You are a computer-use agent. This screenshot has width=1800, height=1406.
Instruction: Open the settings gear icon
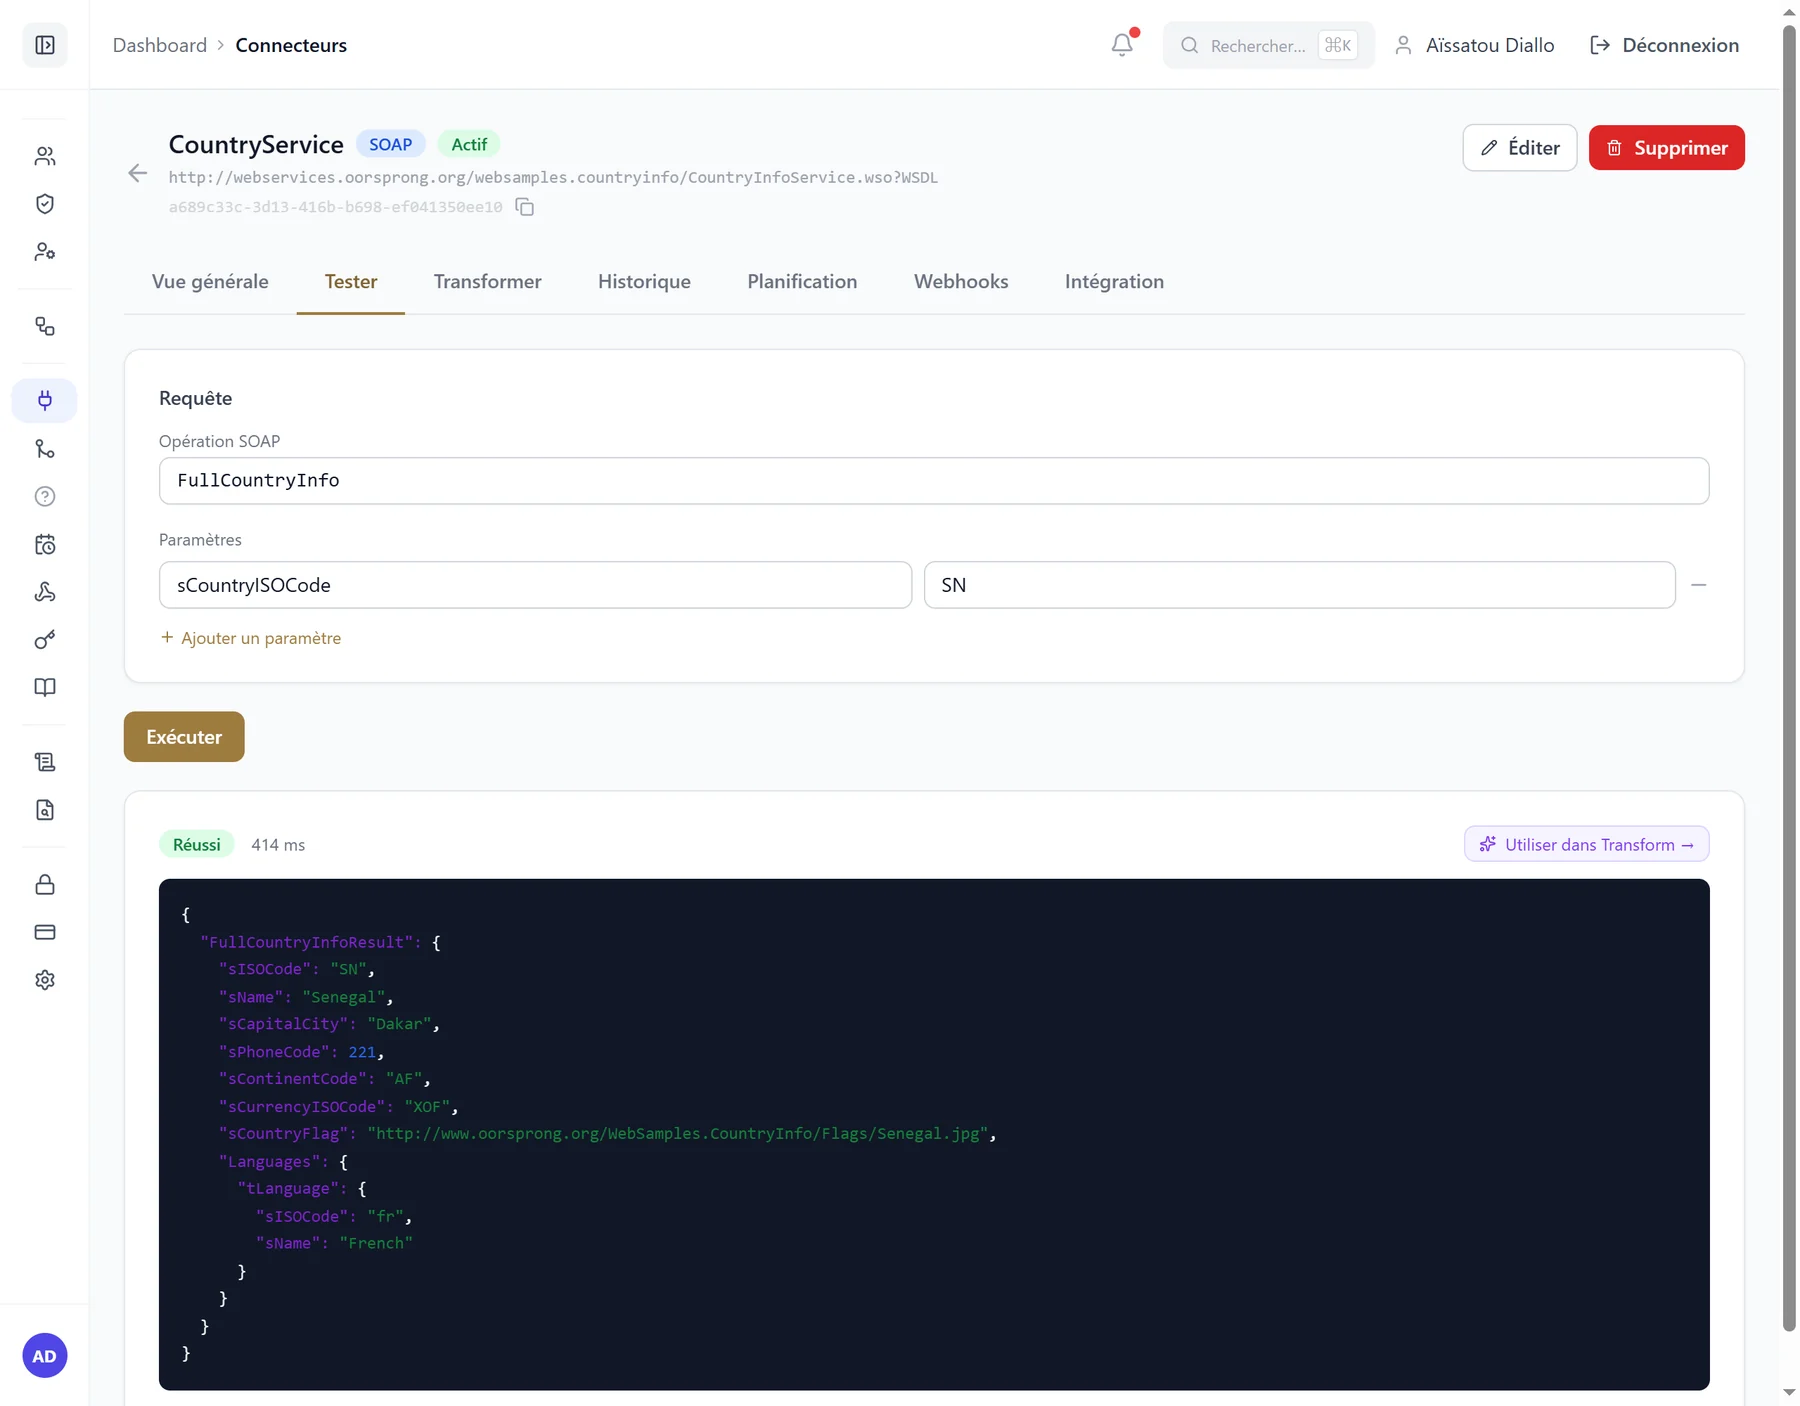click(45, 980)
